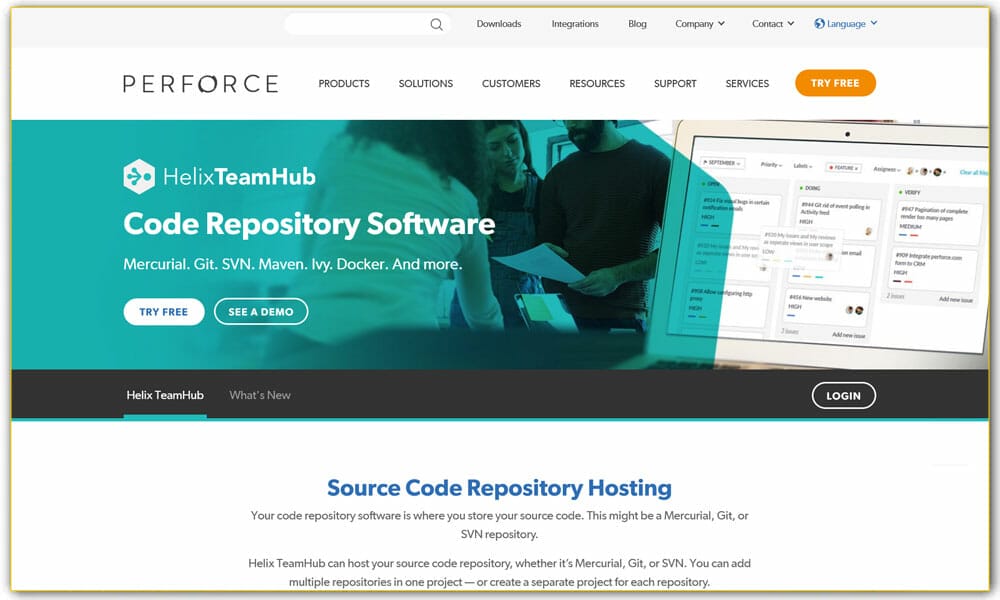Switch to the What's New tab
Viewport: 1000px width, 600px height.
point(260,395)
